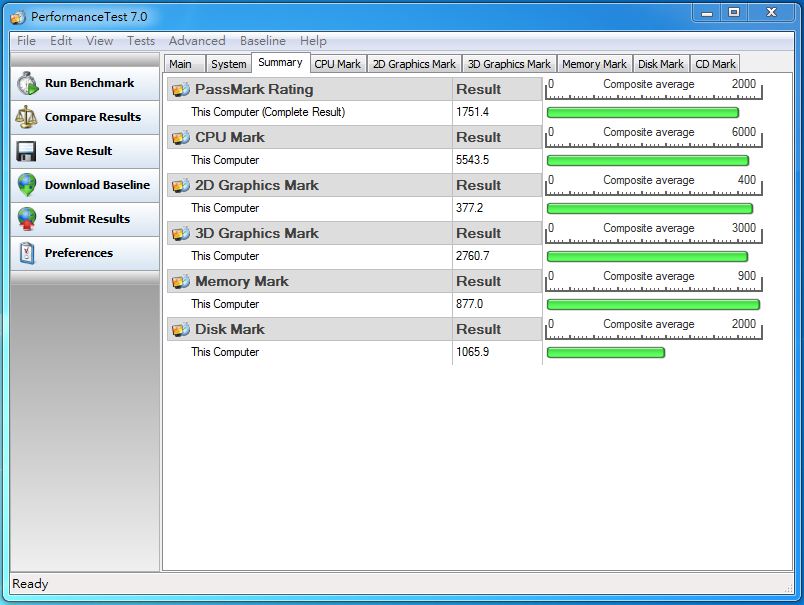Click the PerformanceTest title bar app icon
Viewport: 804px width, 605px height.
pos(17,17)
